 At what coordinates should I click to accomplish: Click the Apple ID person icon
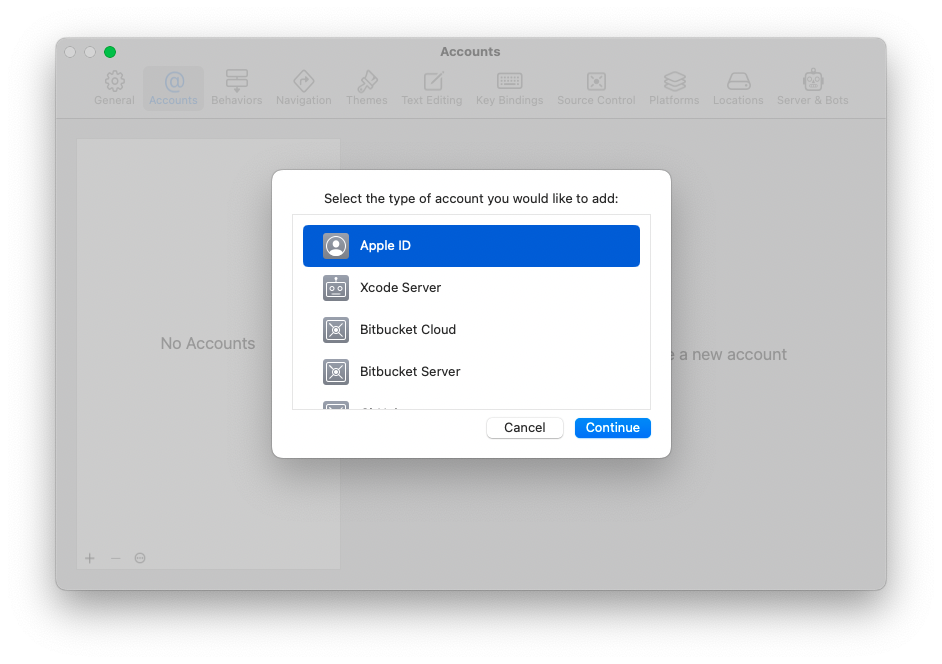(x=336, y=246)
